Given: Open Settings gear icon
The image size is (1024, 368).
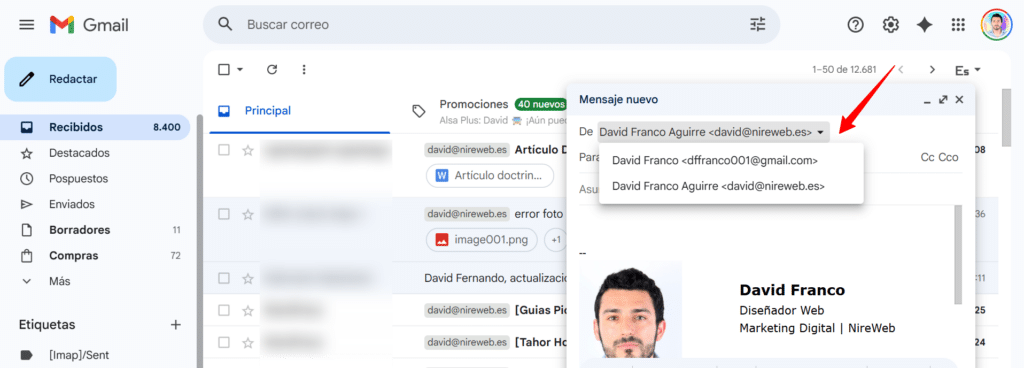Looking at the screenshot, I should (x=891, y=25).
